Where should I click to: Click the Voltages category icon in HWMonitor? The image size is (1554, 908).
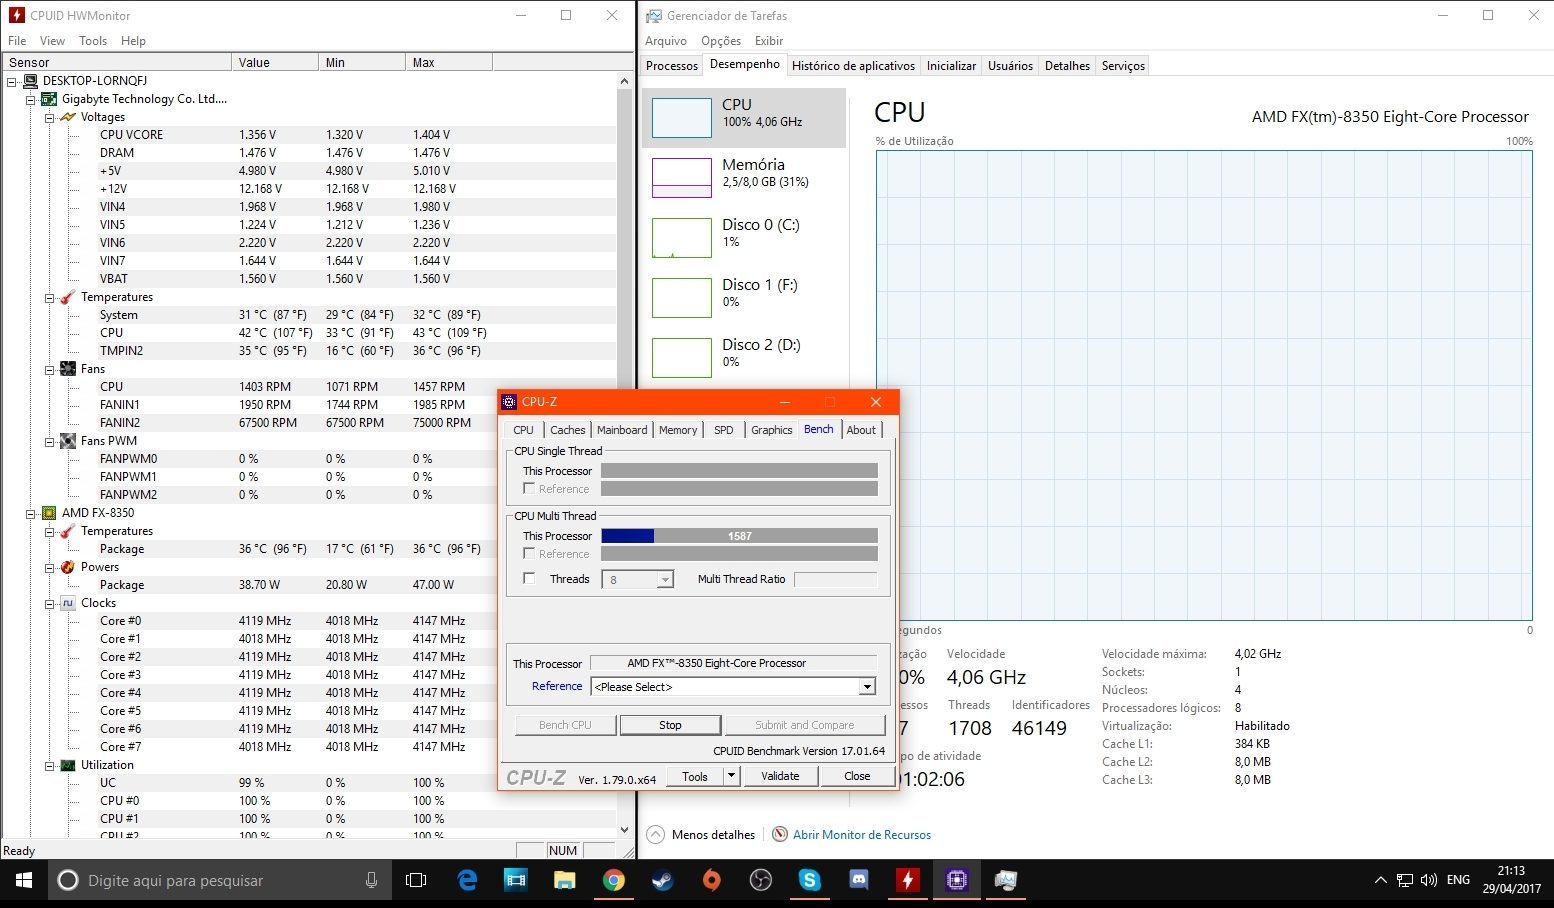[x=68, y=117]
